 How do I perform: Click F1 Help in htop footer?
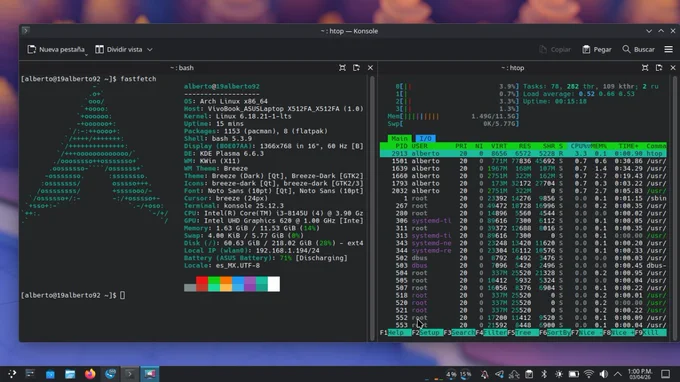395,333
